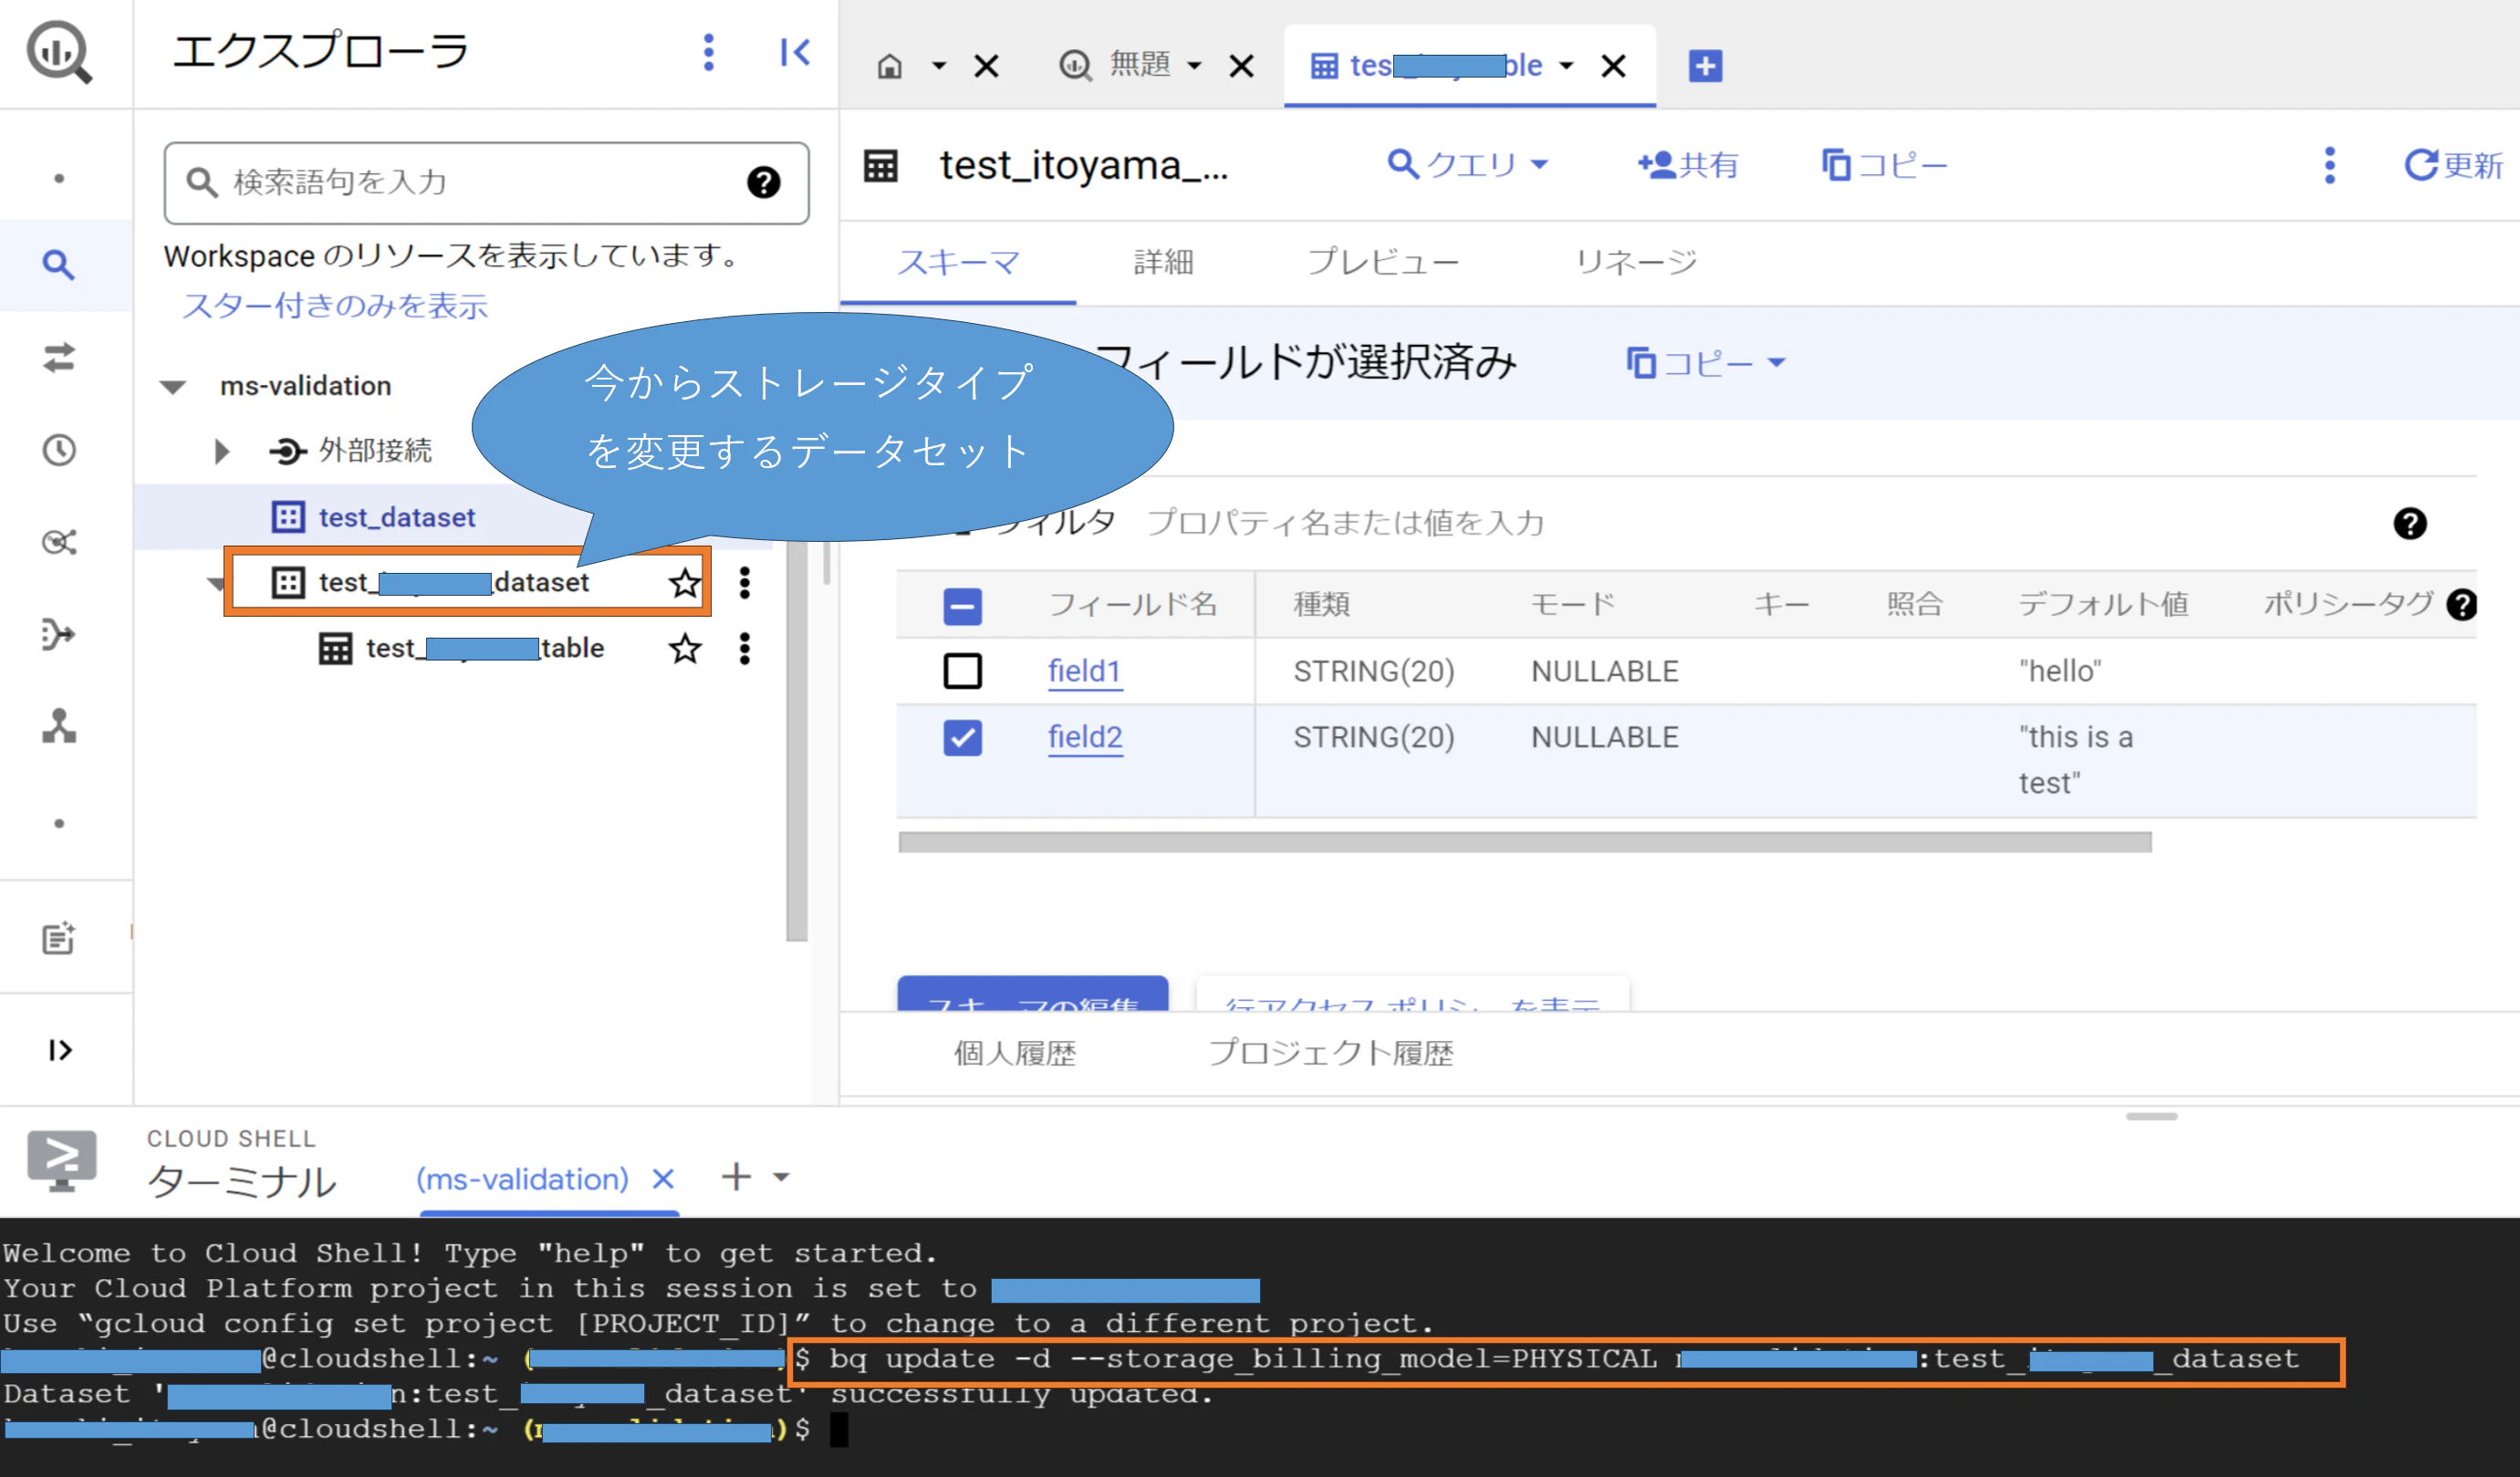2520x1477 pixels.
Task: Open actions menu for the table item
Action: pos(744,648)
